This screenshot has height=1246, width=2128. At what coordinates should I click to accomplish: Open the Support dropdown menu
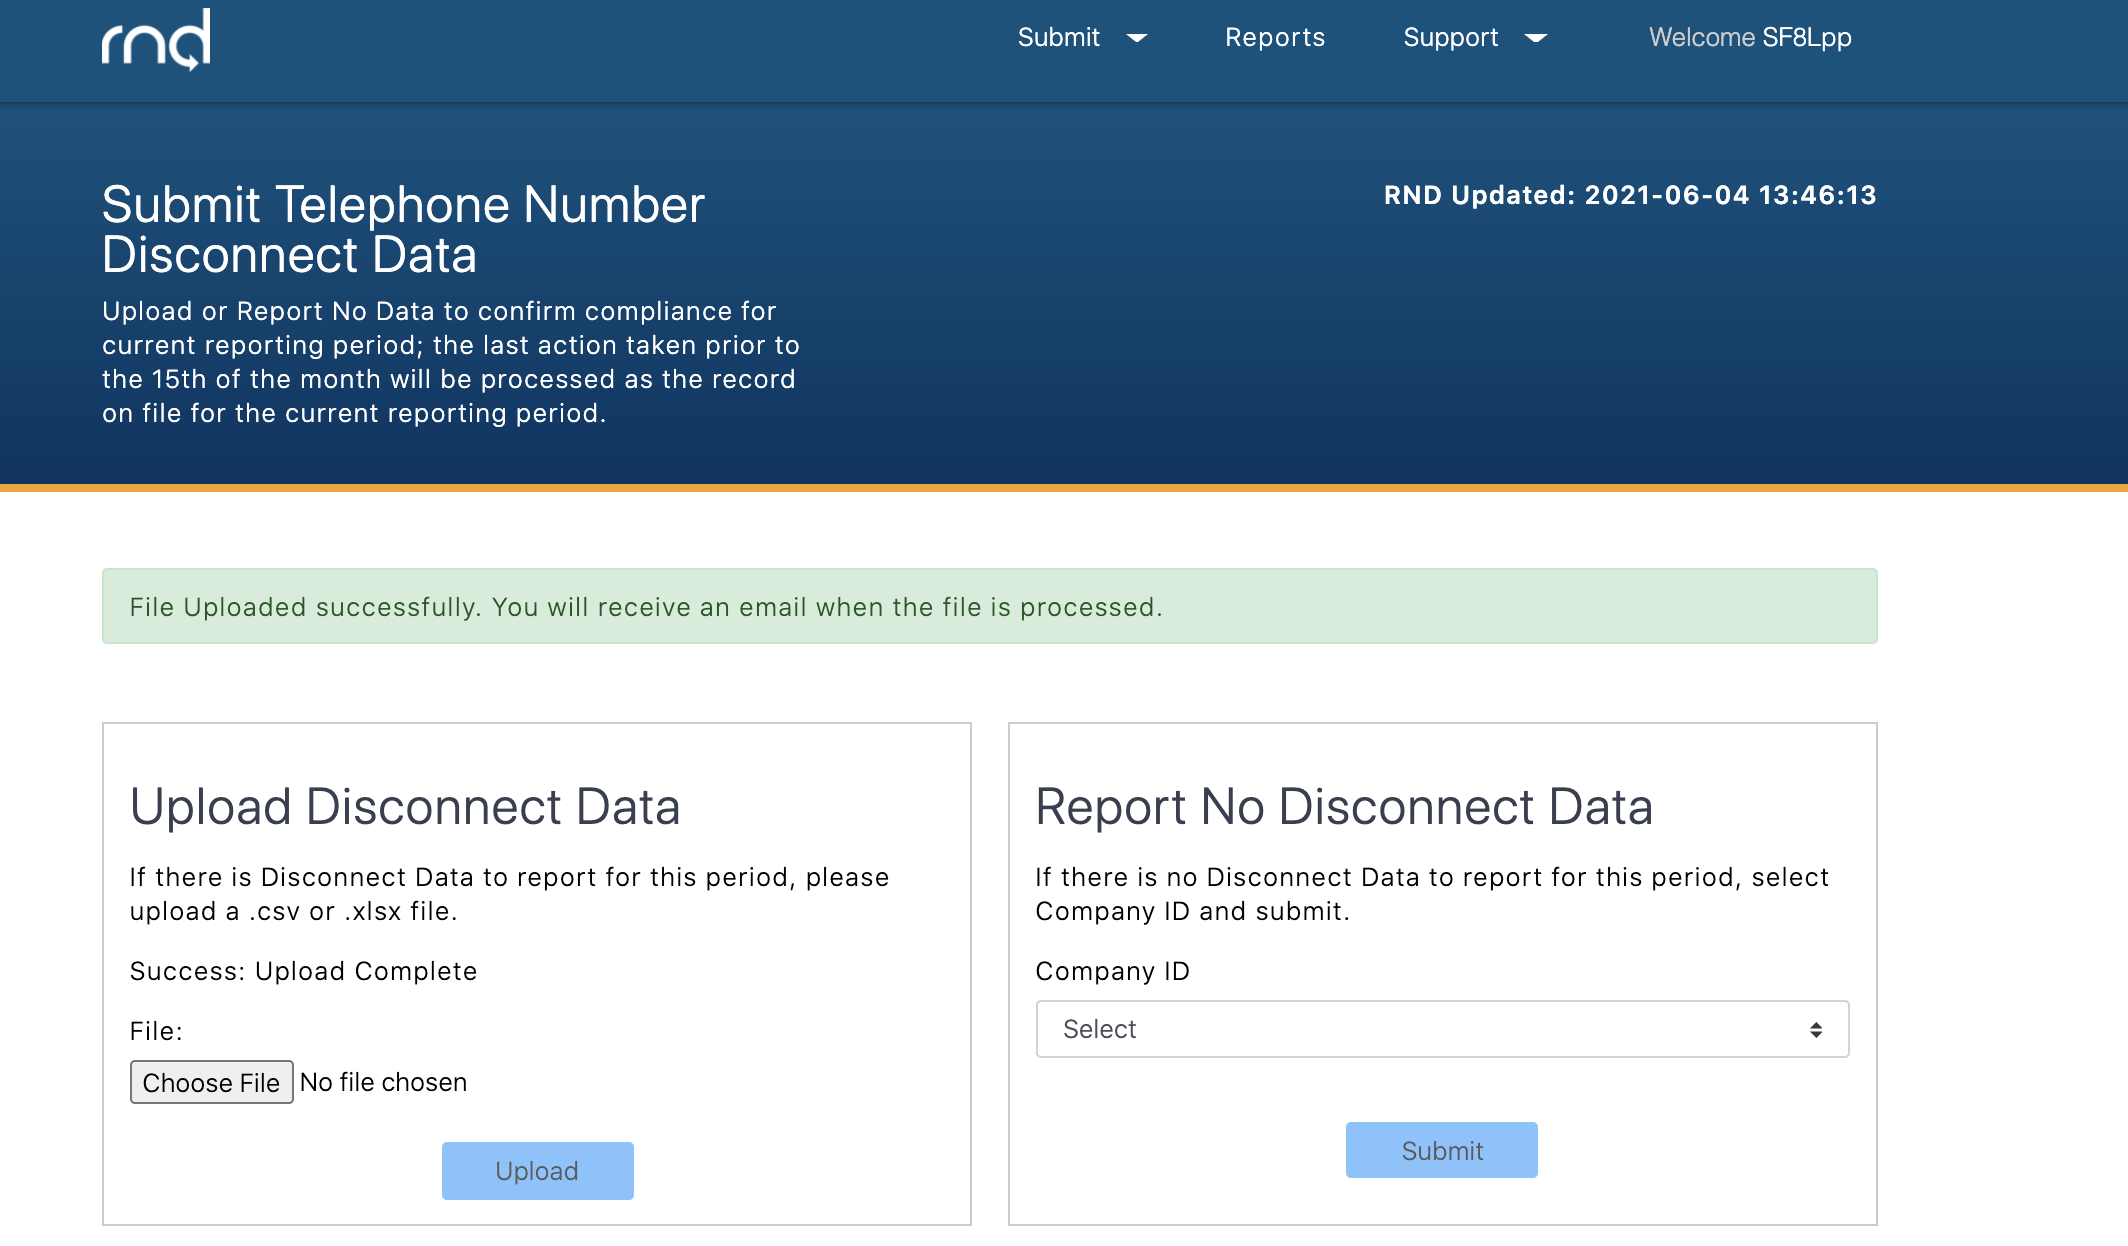click(1451, 38)
